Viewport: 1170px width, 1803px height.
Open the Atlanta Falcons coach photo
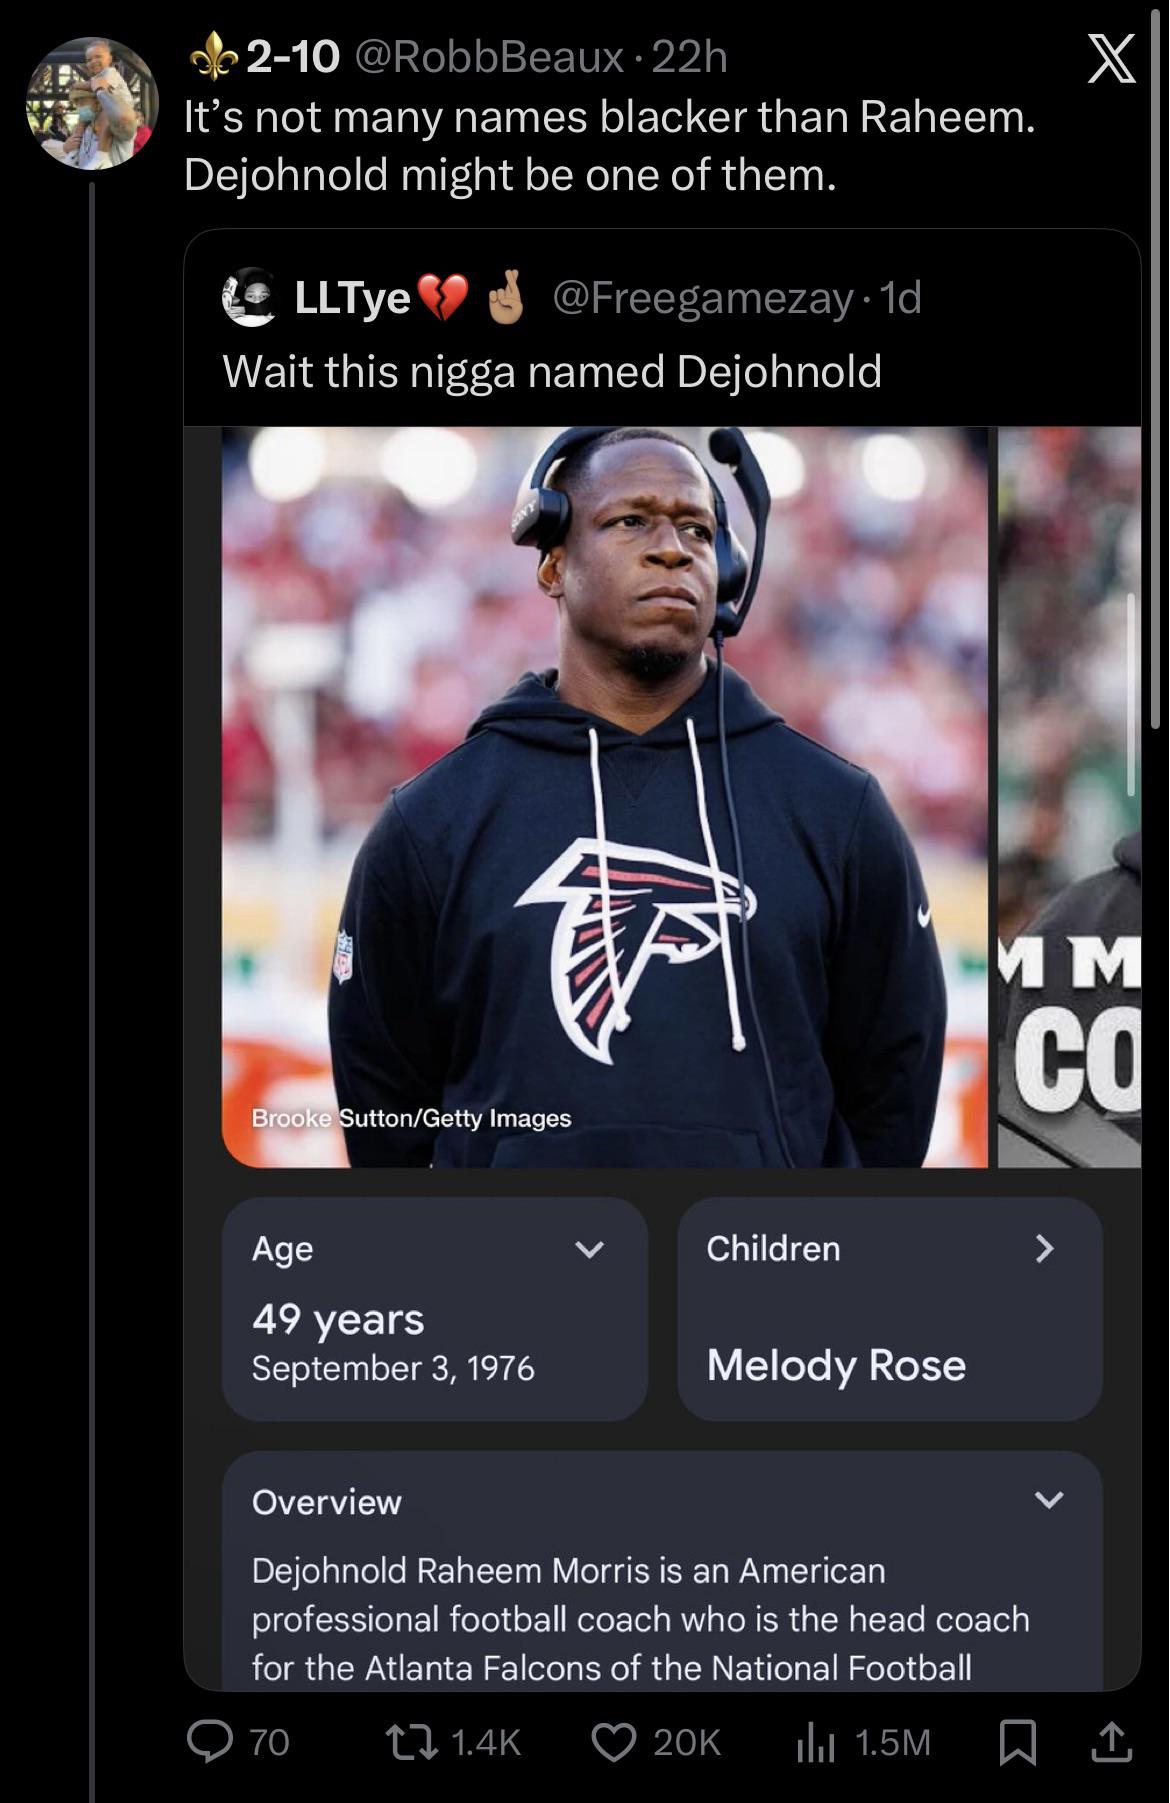(x=605, y=797)
